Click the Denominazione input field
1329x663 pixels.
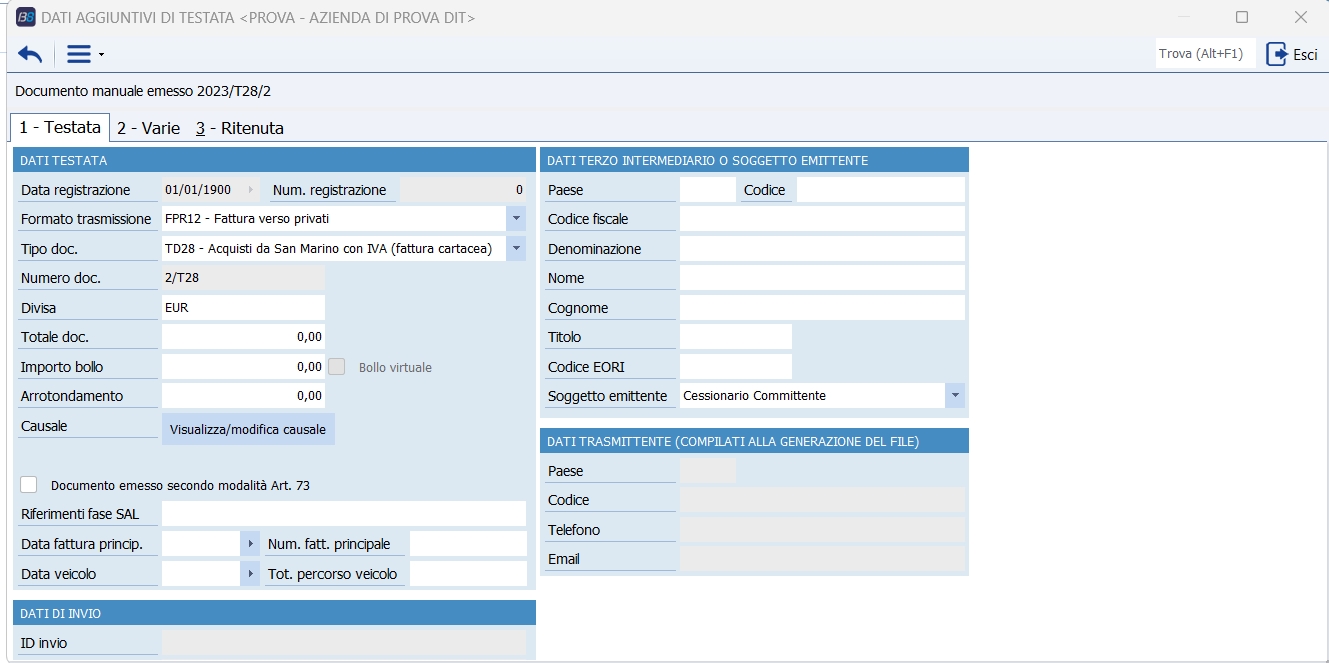tap(822, 249)
